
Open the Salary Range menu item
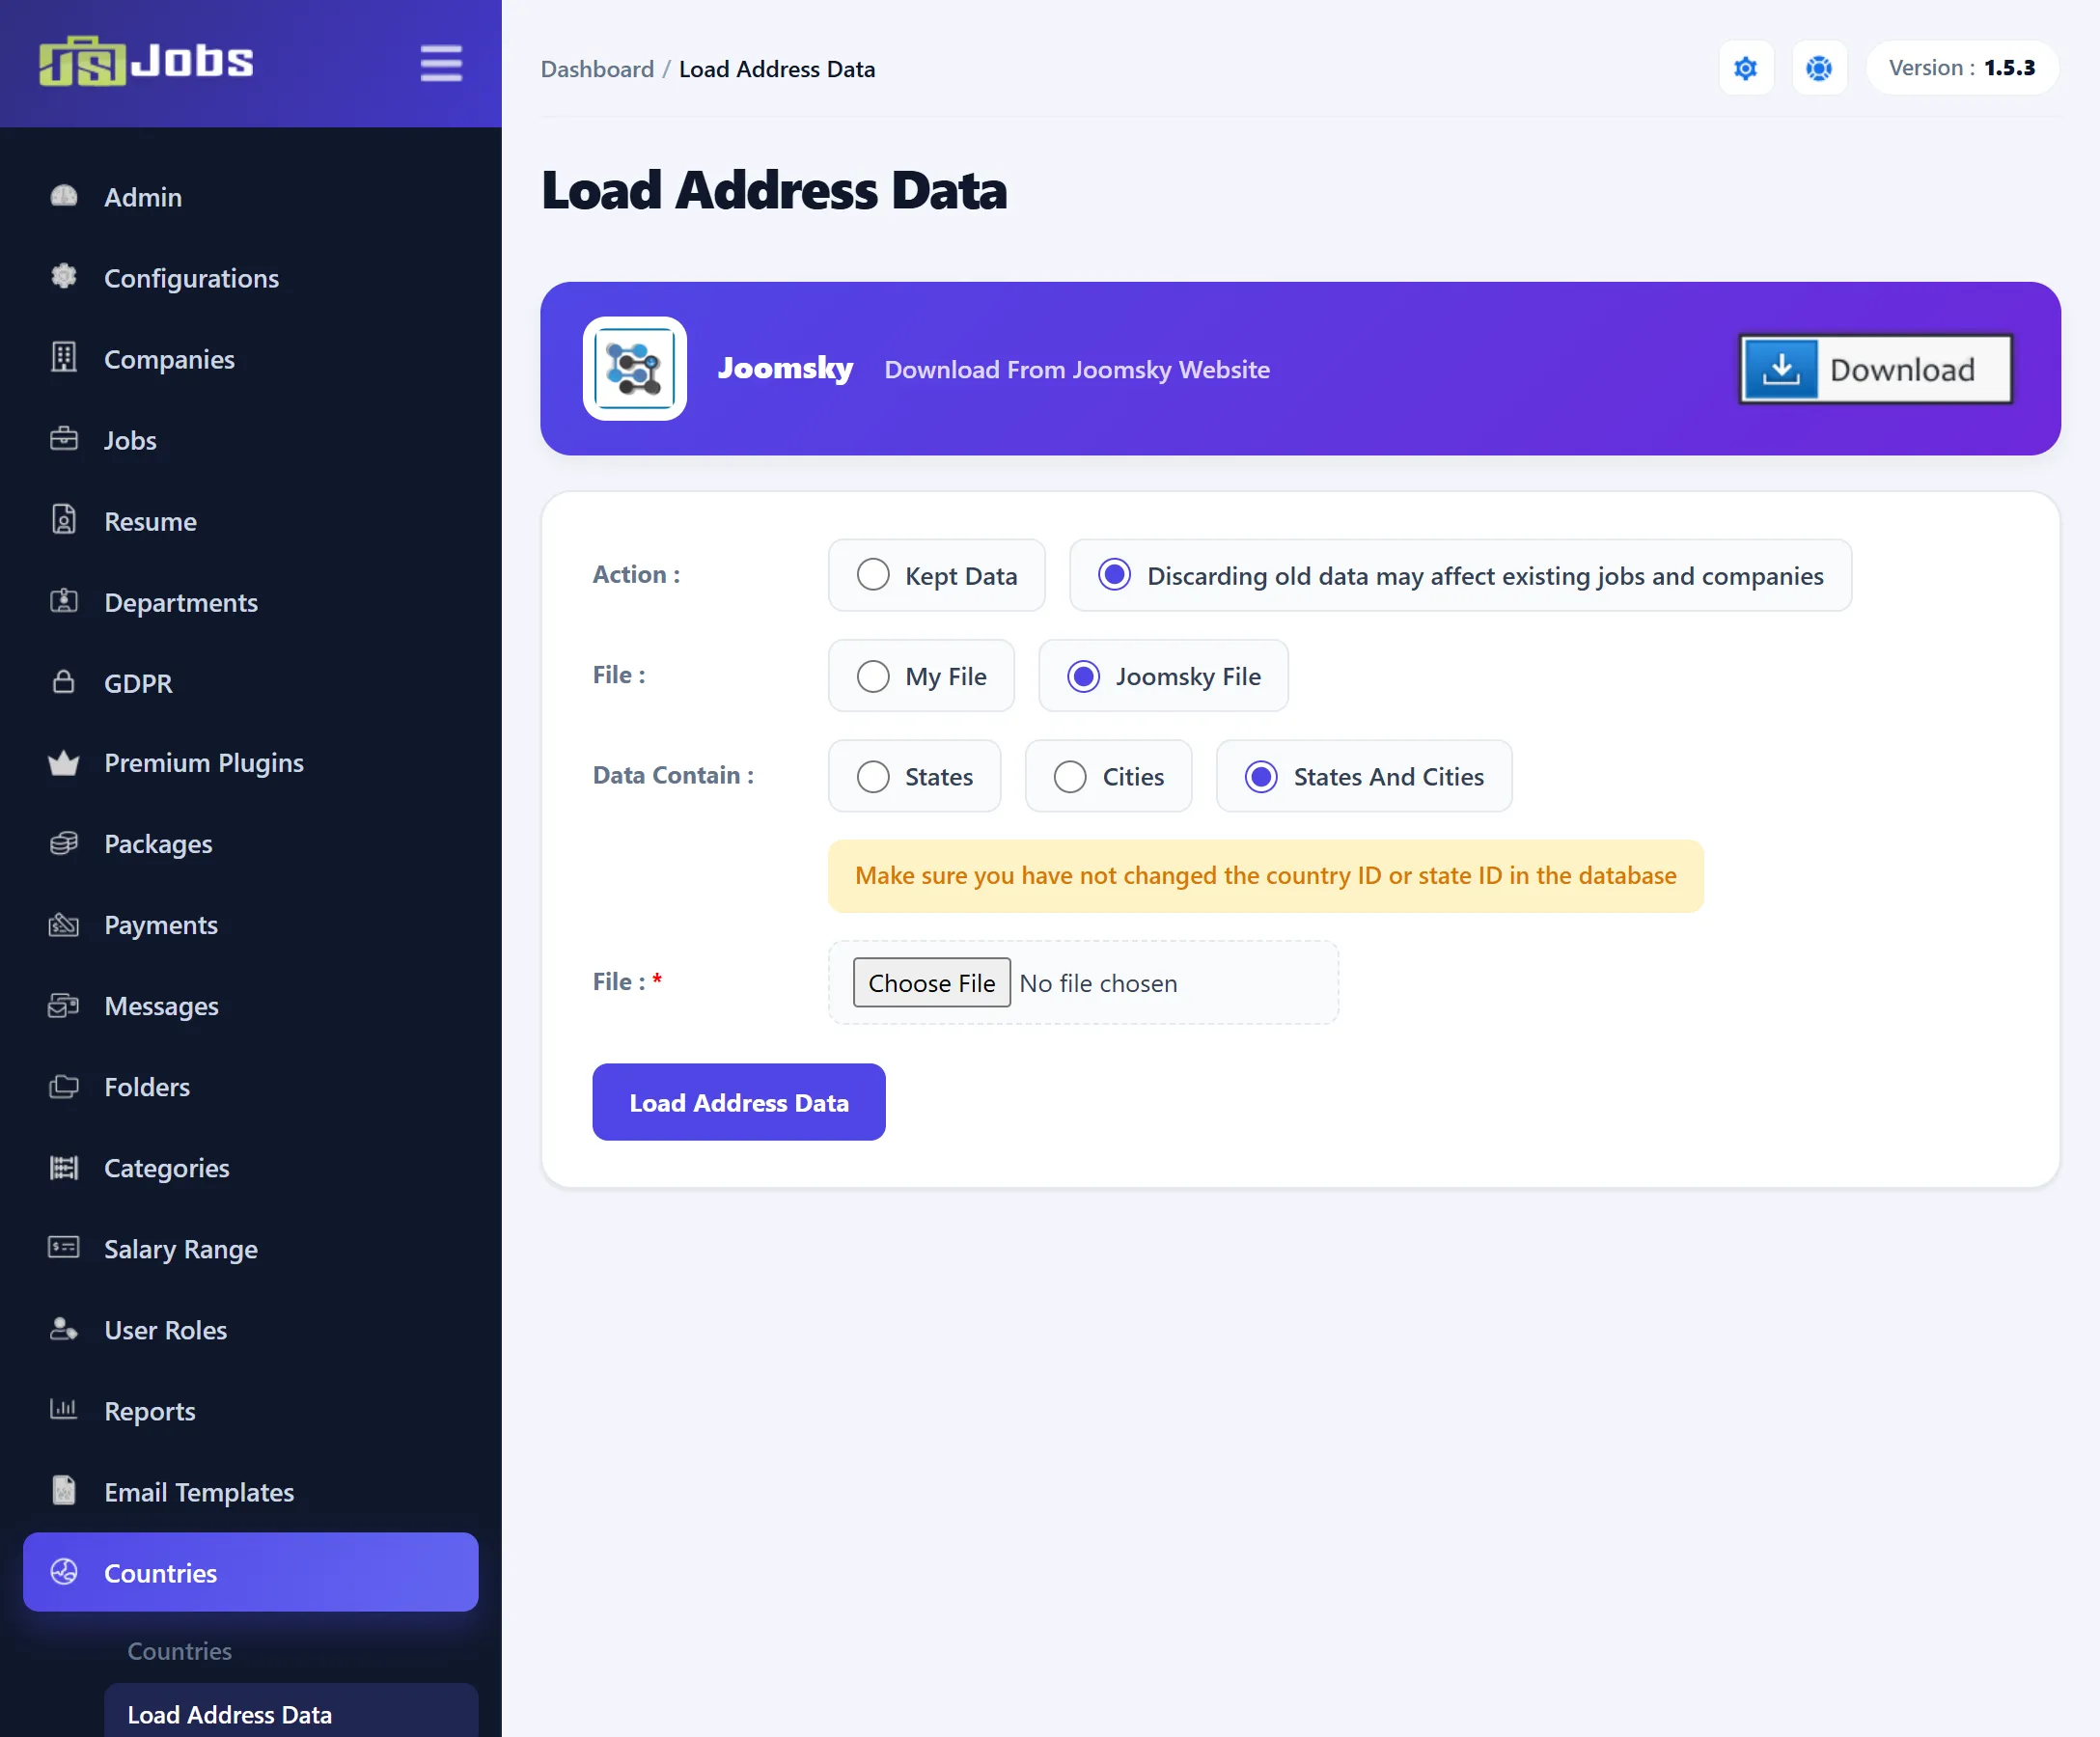point(250,1248)
